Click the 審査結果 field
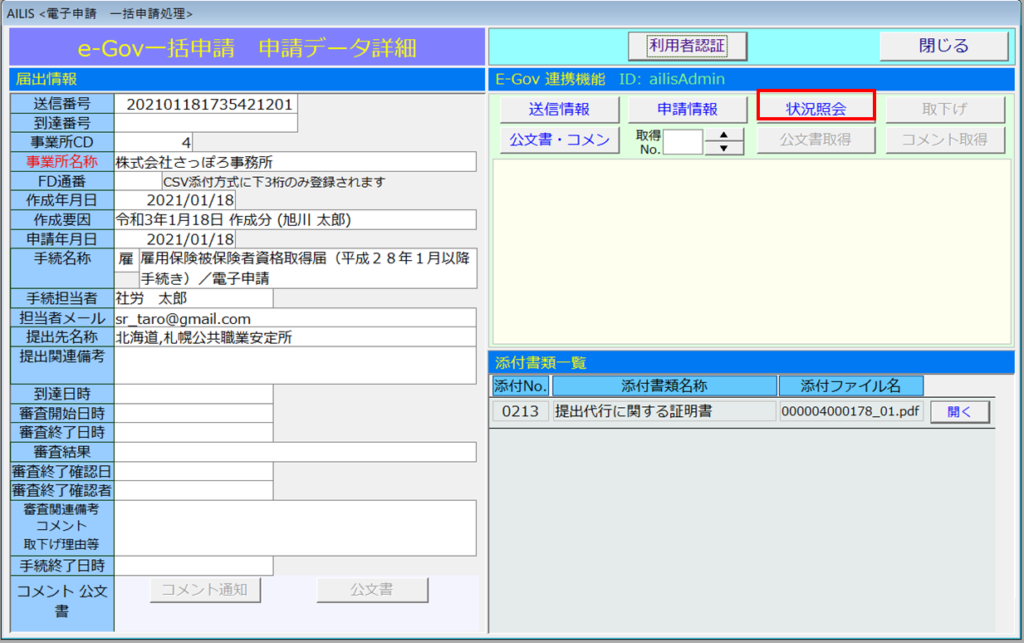Image resolution: width=1024 pixels, height=643 pixels. (294, 452)
